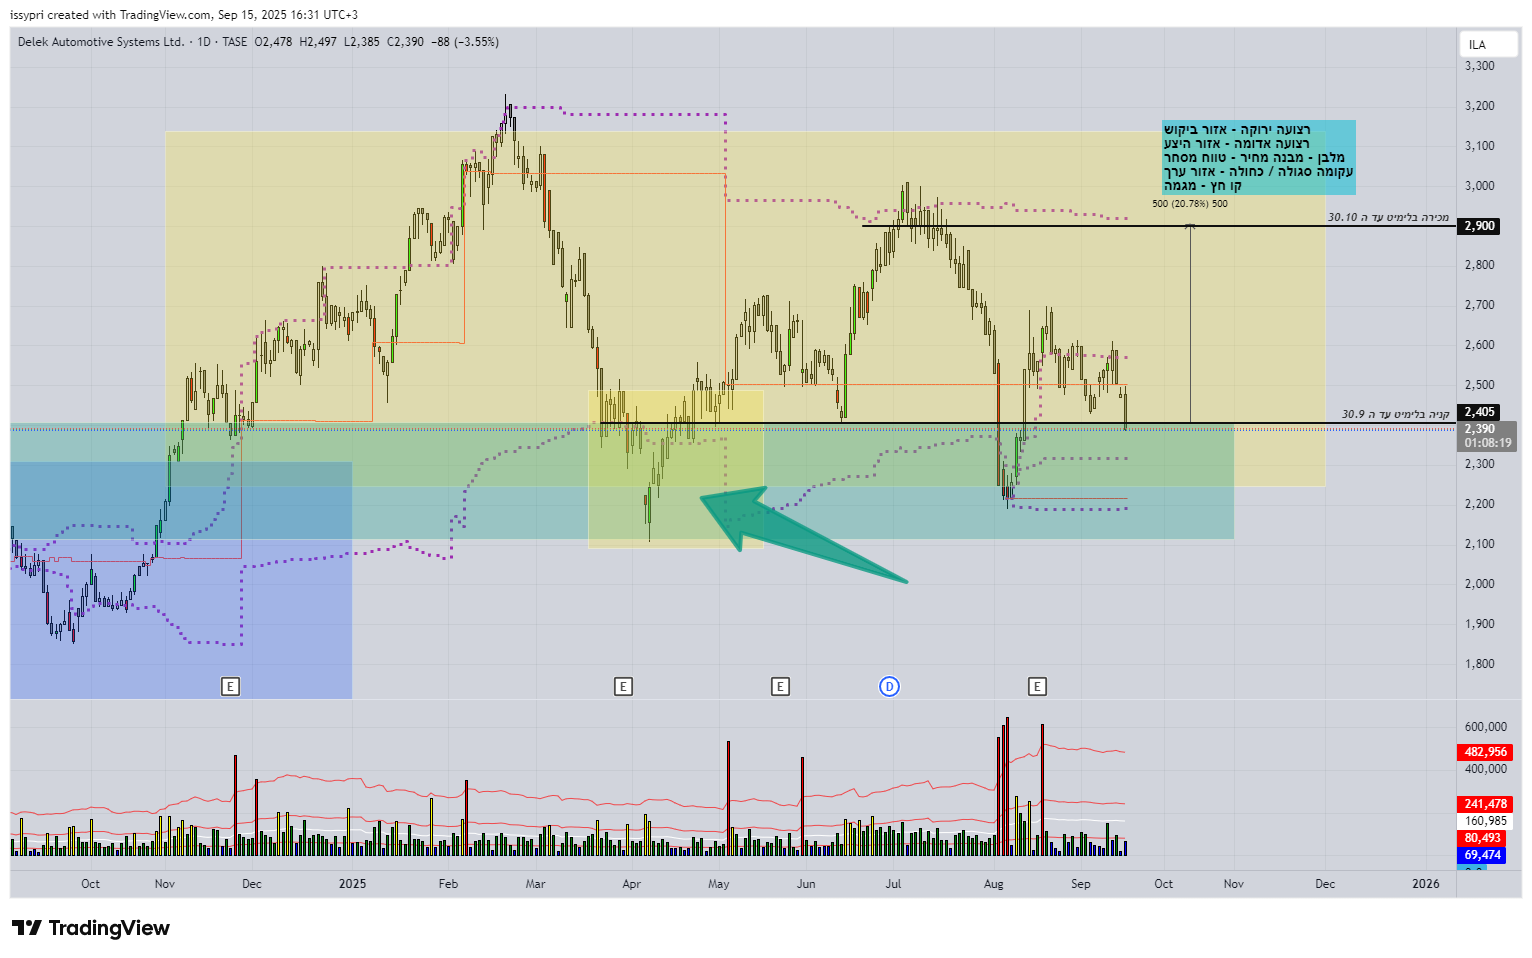The width and height of the screenshot is (1532, 958).
Task: Click the TASE exchange label
Action: click(234, 42)
